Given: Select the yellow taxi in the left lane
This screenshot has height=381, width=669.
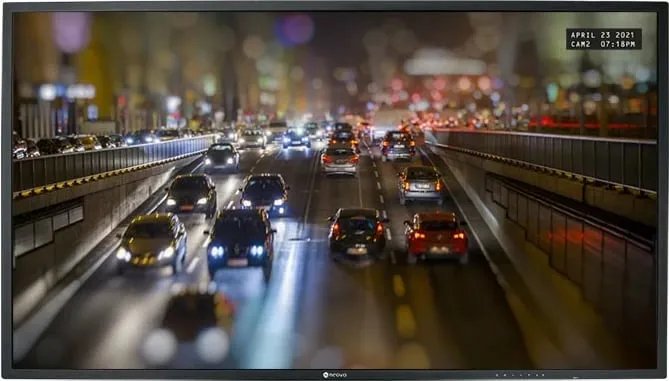Looking at the screenshot, I should [x=152, y=242].
